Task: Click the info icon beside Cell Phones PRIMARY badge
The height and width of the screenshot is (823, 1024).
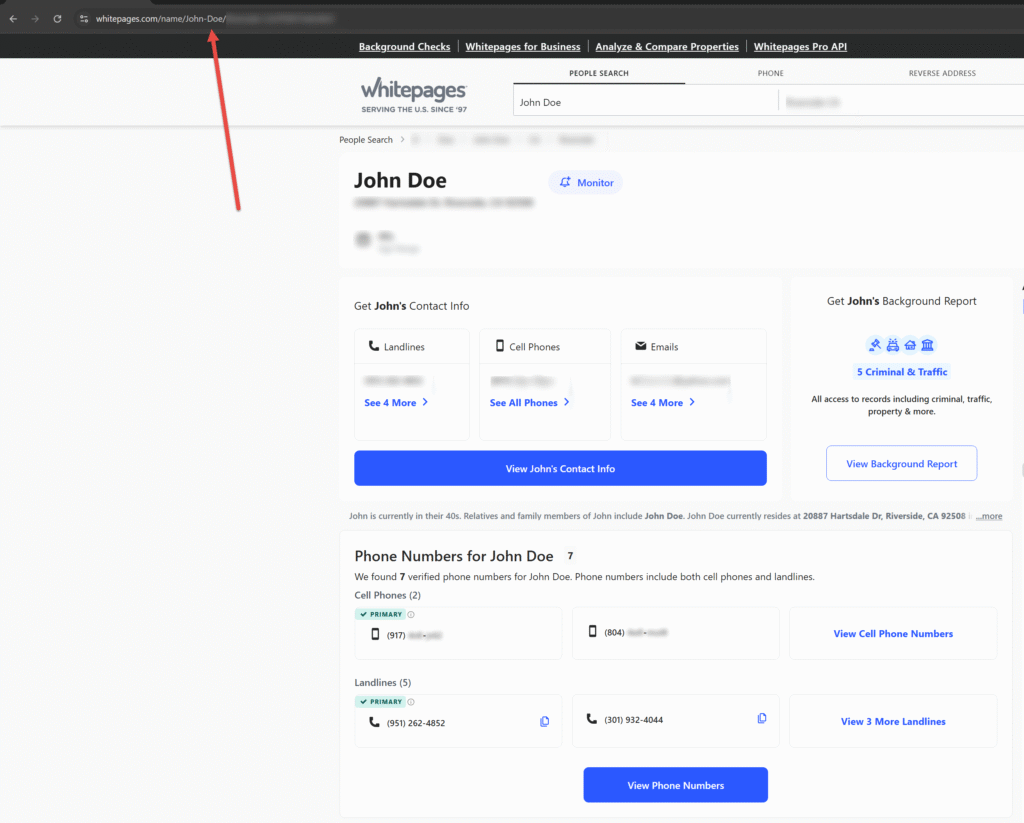Action: click(x=411, y=614)
